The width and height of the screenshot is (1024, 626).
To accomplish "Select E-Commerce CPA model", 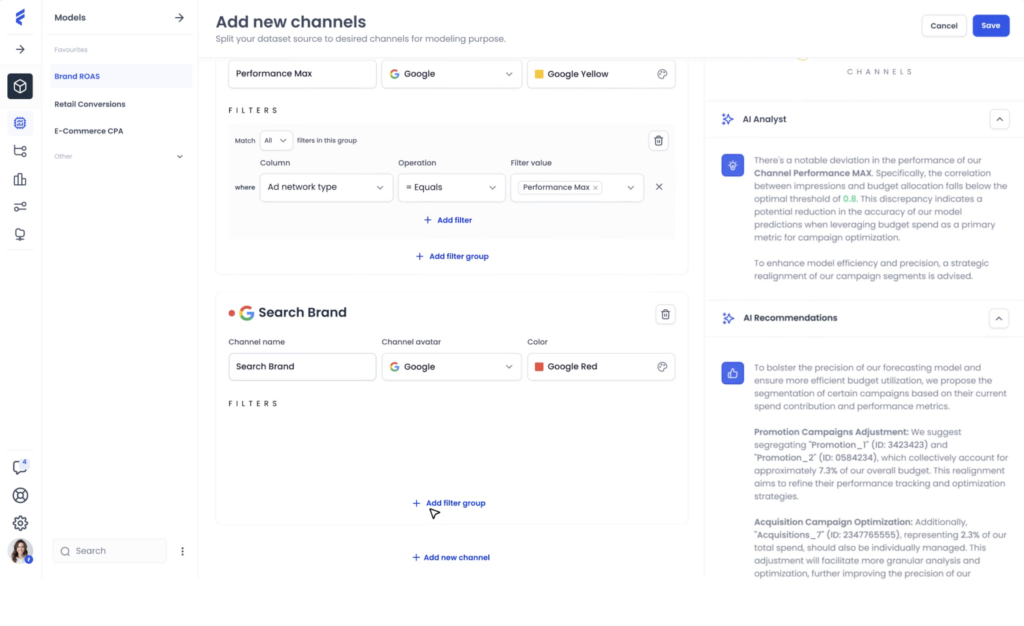I will (88, 131).
